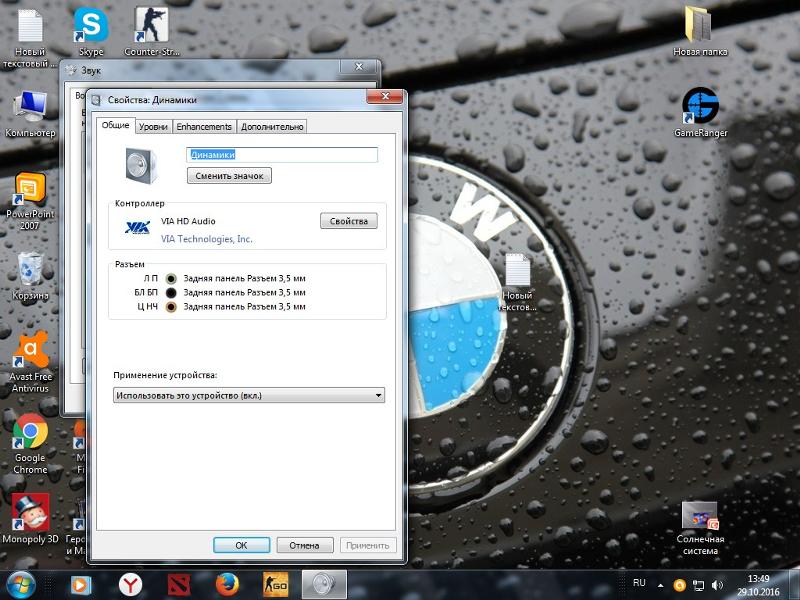Screen dimensions: 800x600
Task: Open controller Свойства button
Action: coord(348,221)
